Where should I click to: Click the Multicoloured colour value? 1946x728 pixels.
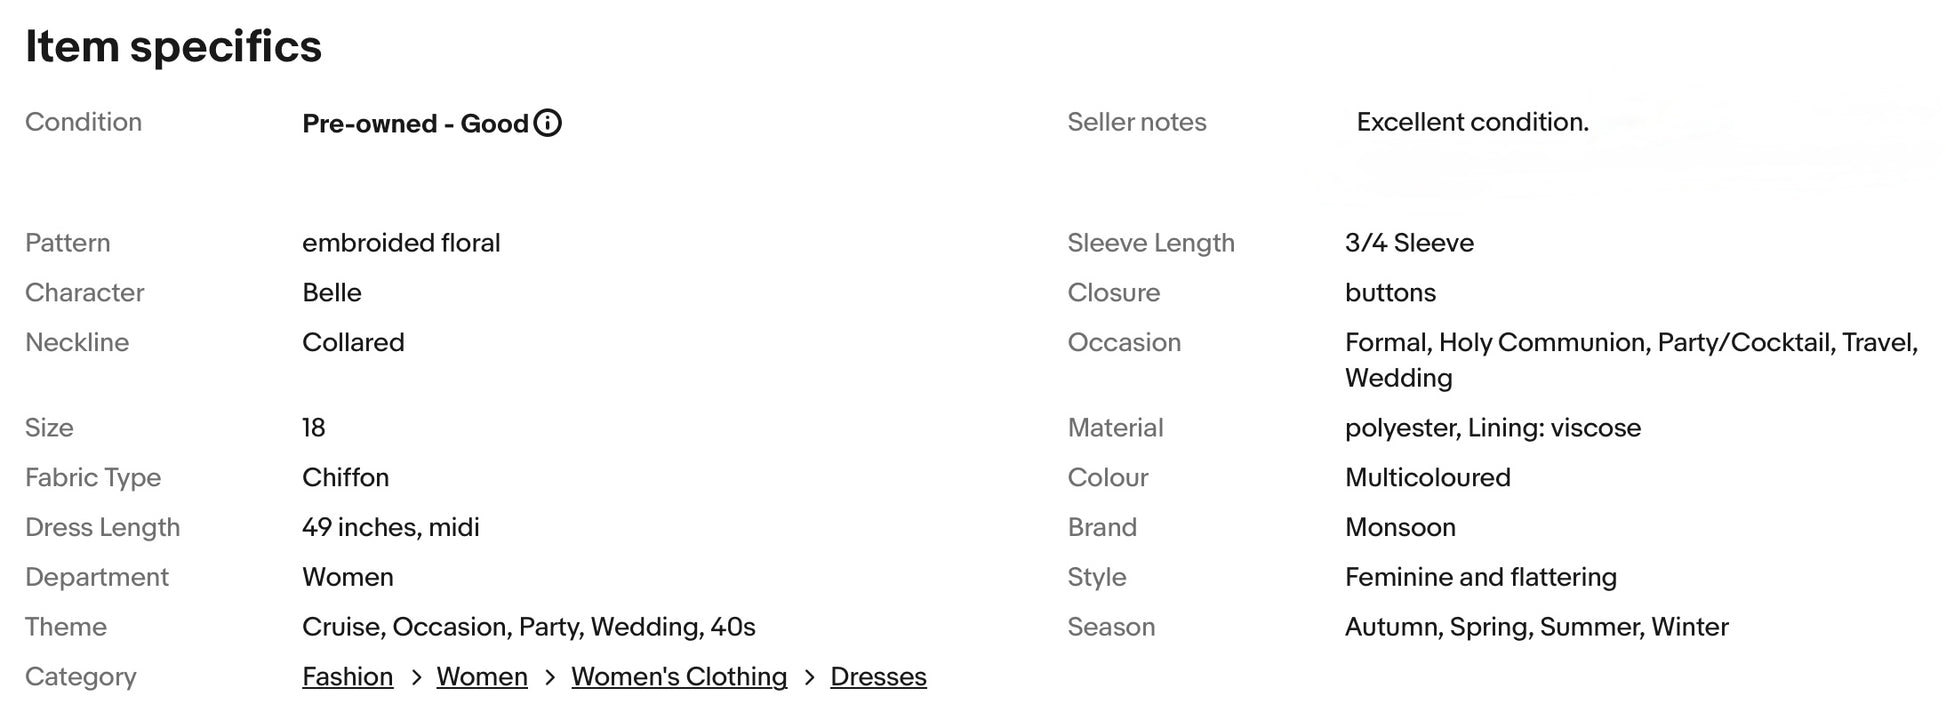point(1427,477)
